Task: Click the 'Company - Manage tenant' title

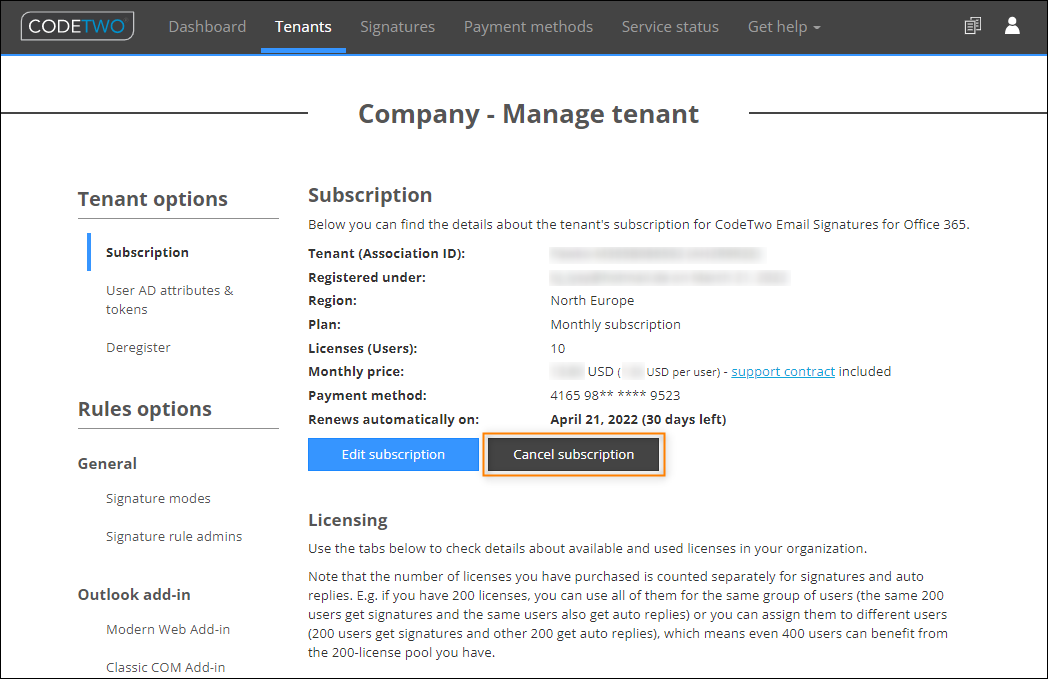Action: [x=528, y=114]
